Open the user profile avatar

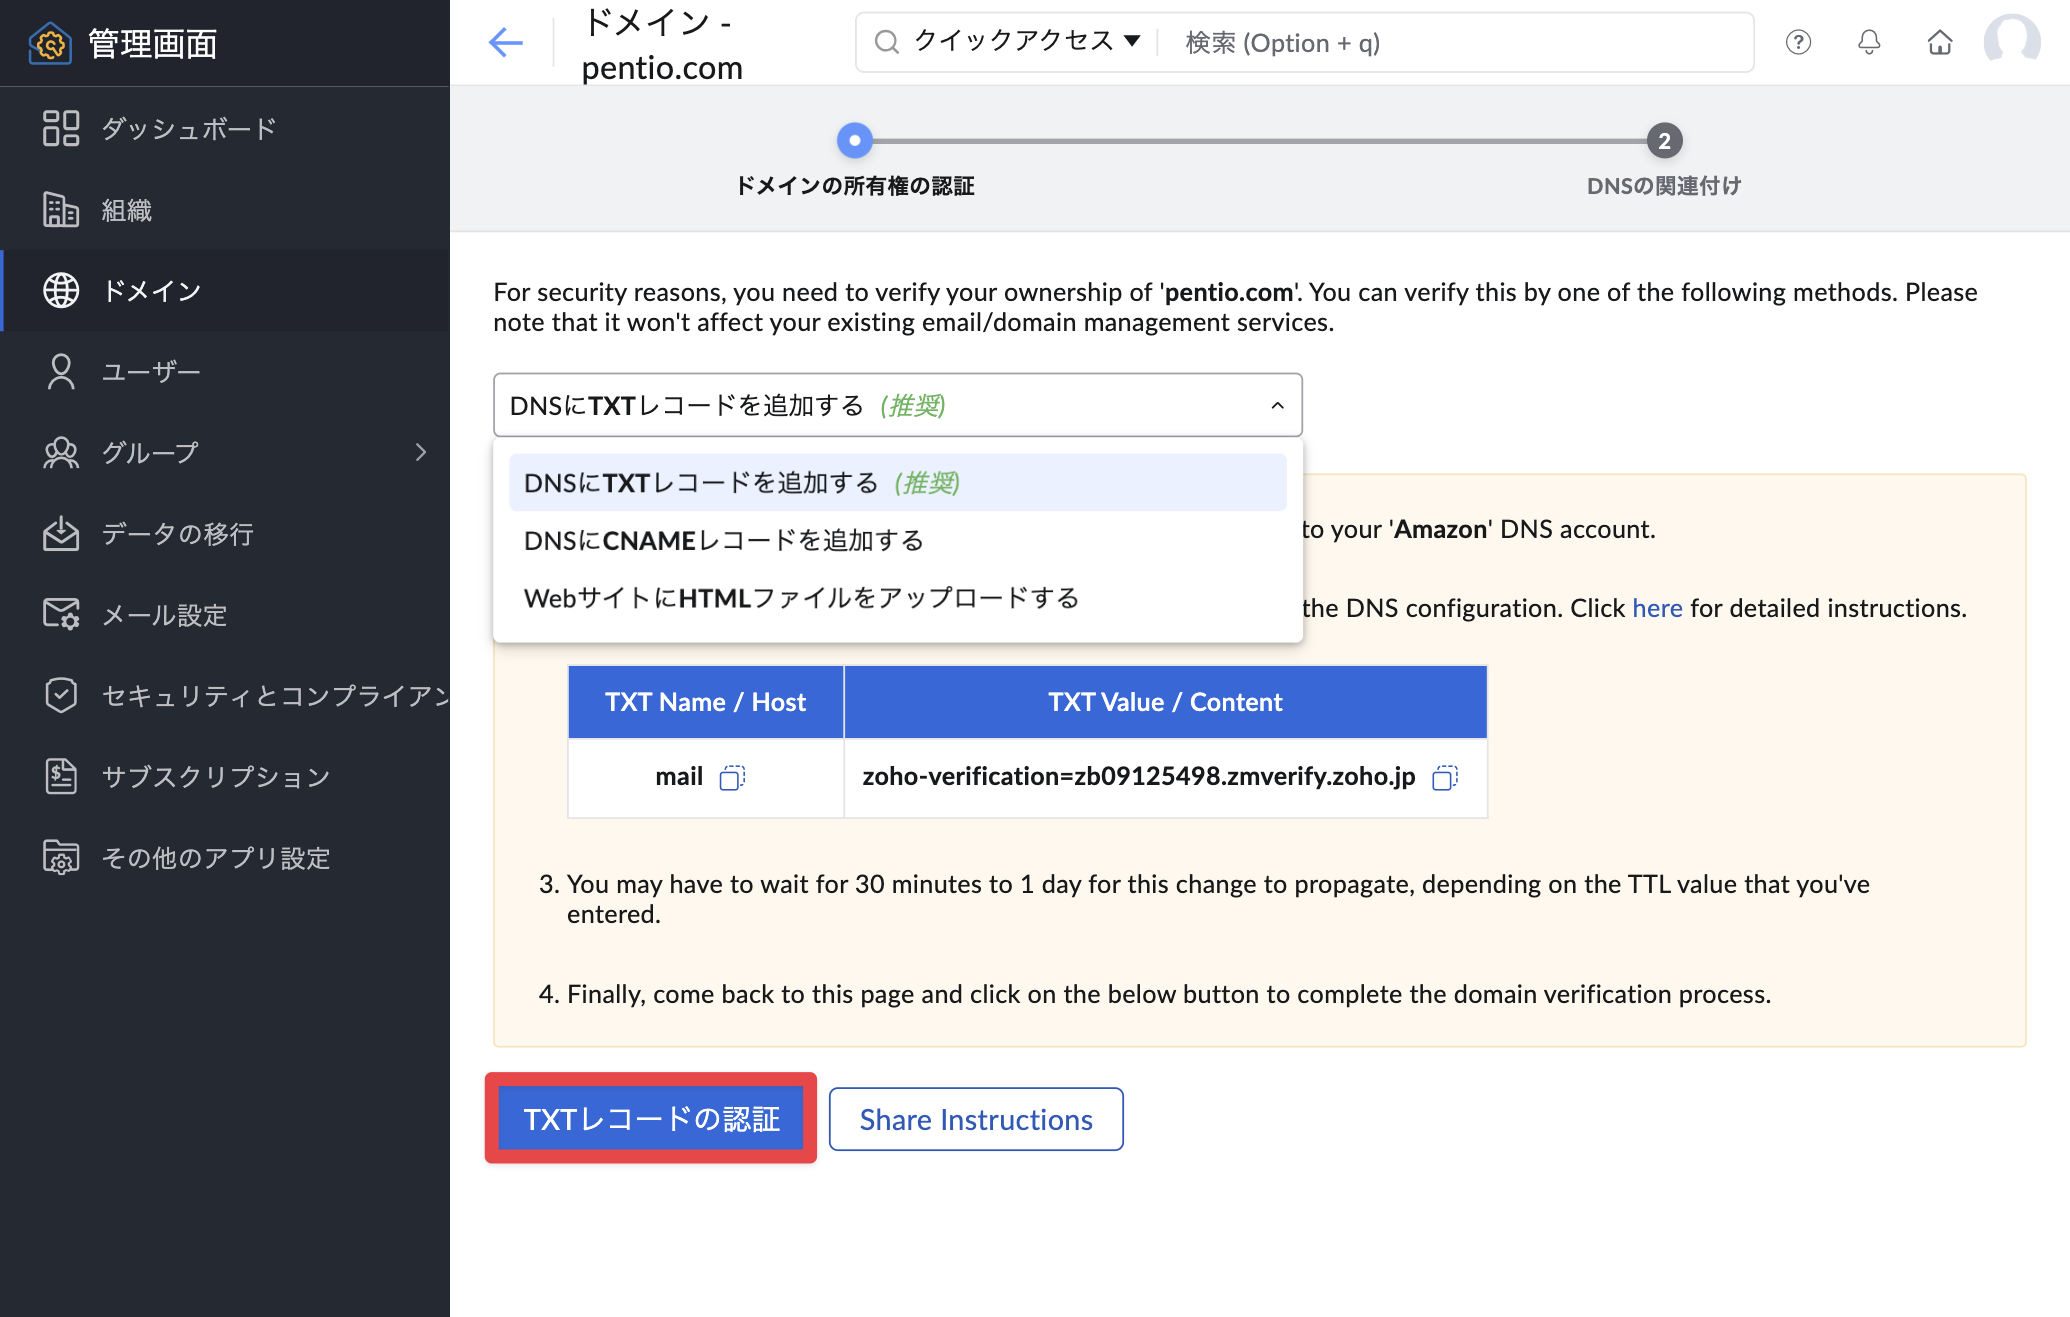(x=2012, y=42)
